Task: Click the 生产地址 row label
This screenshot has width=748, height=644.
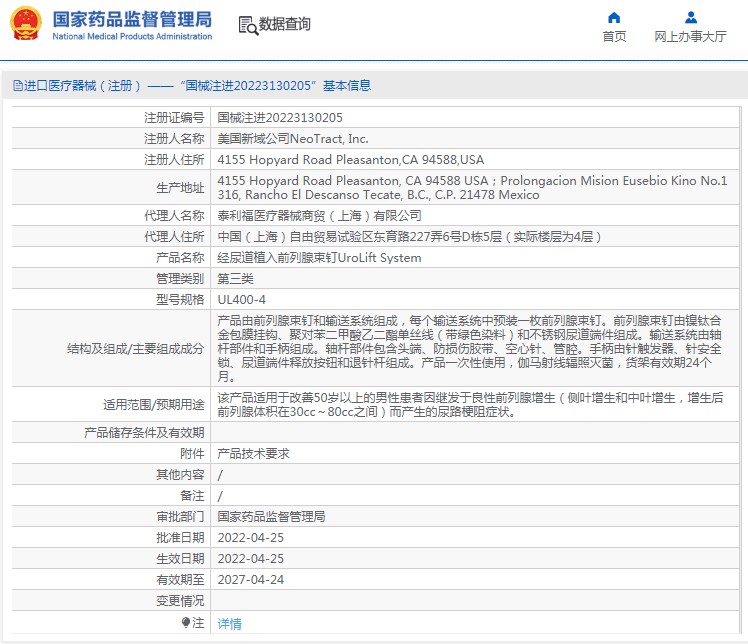Action: coord(180,188)
